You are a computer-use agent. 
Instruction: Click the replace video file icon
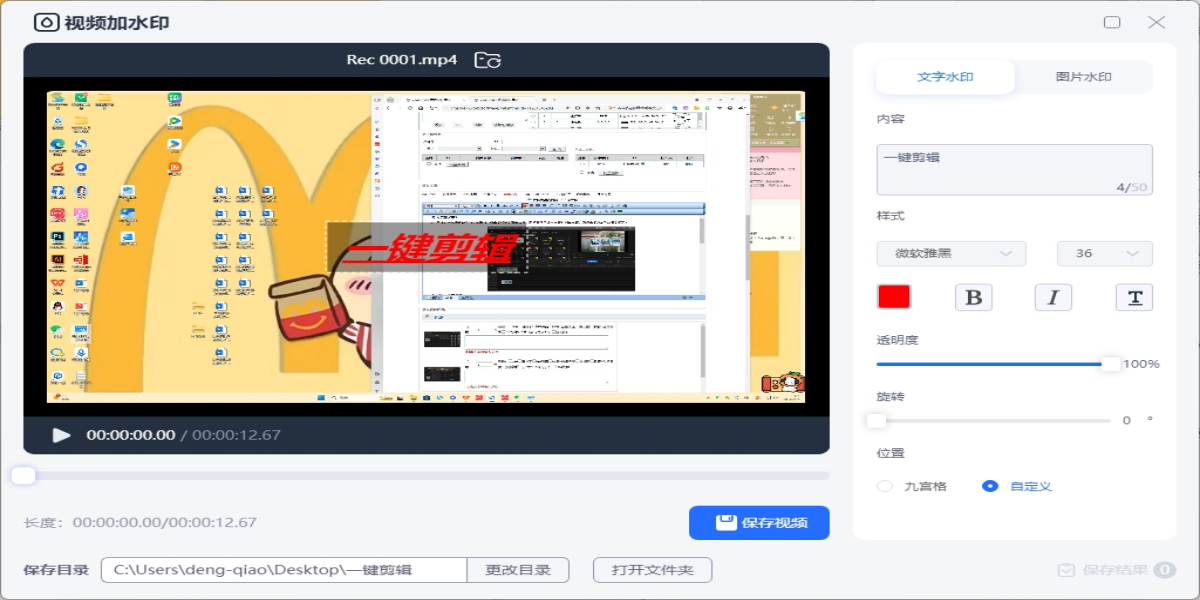[x=487, y=60]
